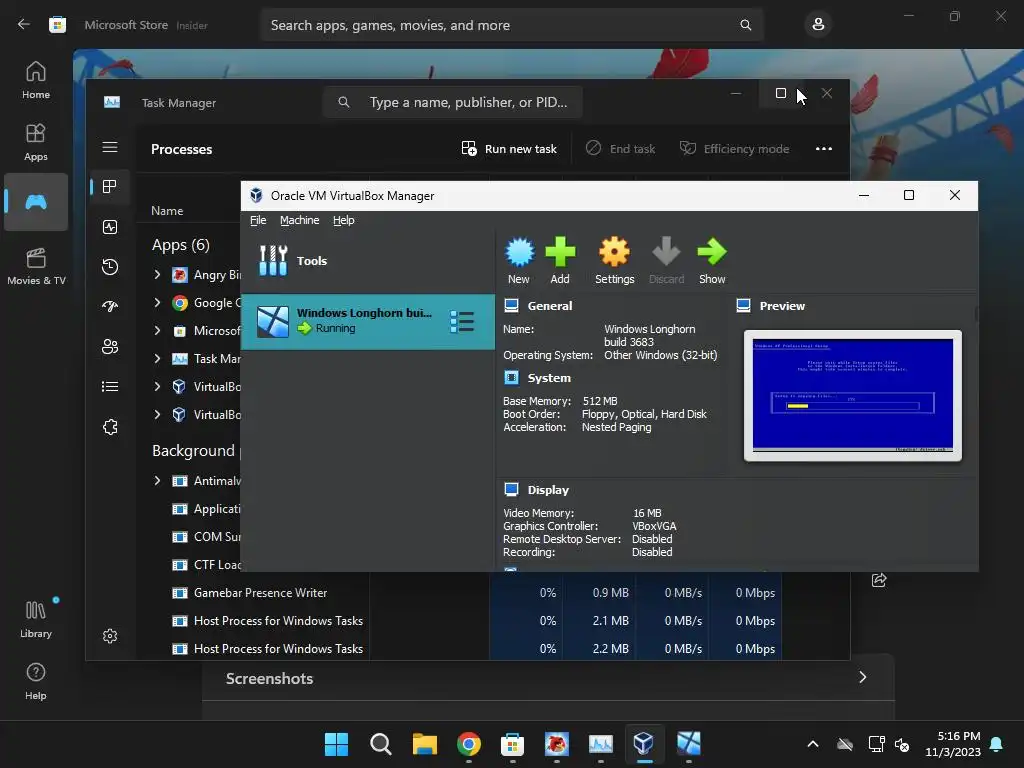Viewport: 1024px width, 768px height.
Task: Click the Task Manager search field
Action: (453, 103)
